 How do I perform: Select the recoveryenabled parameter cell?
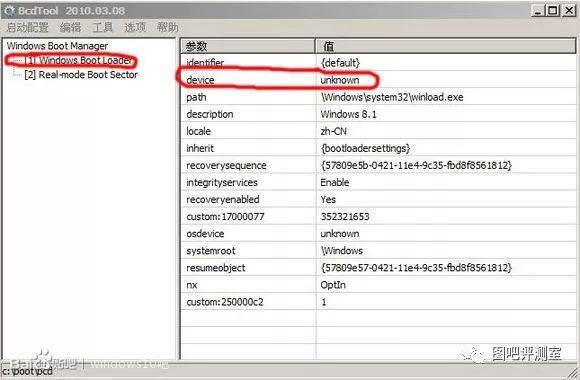pyautogui.click(x=249, y=199)
